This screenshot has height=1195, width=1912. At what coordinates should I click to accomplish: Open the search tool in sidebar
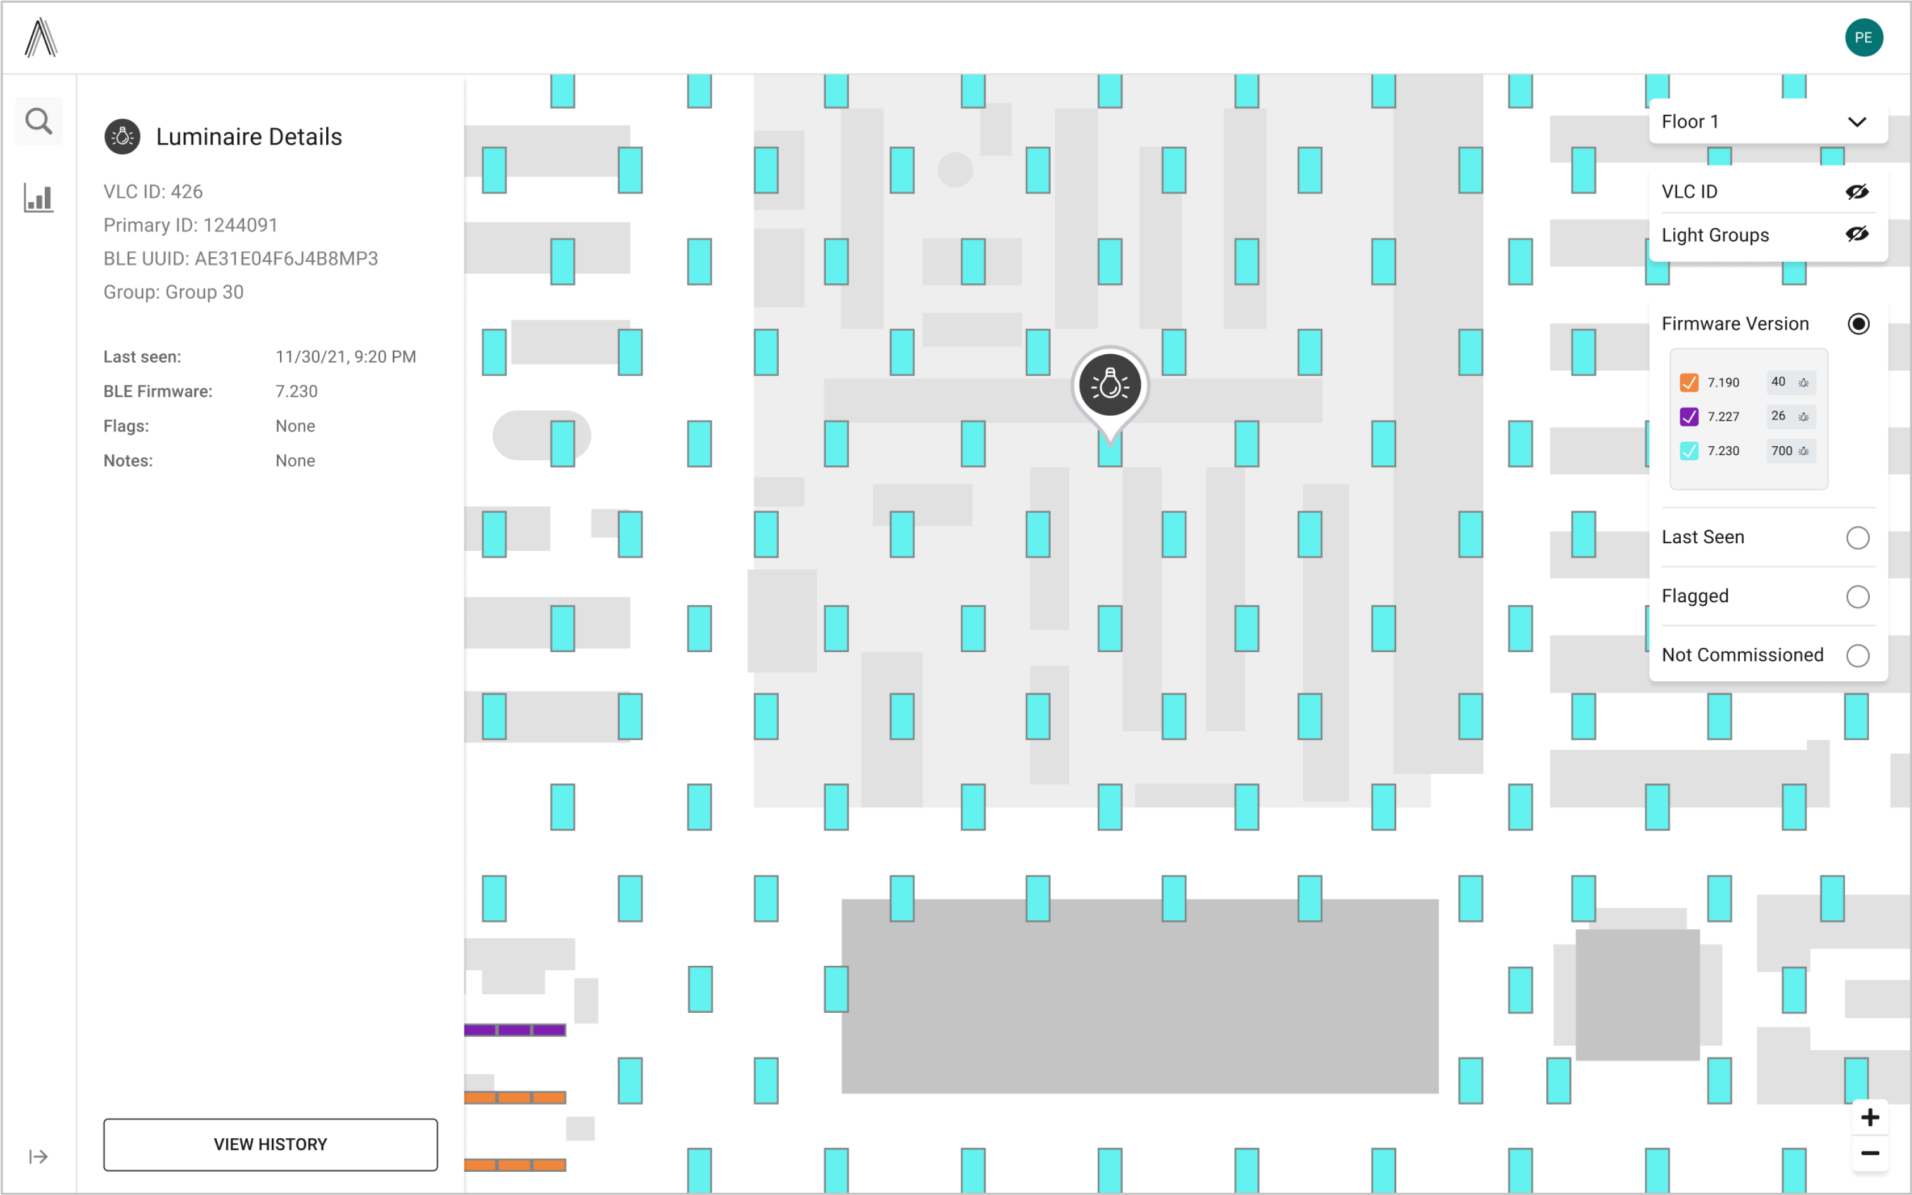[x=39, y=122]
